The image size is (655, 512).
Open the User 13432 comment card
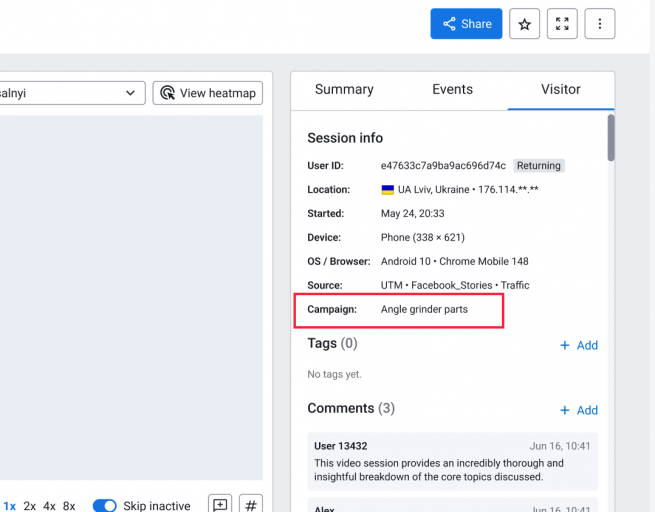[452, 461]
